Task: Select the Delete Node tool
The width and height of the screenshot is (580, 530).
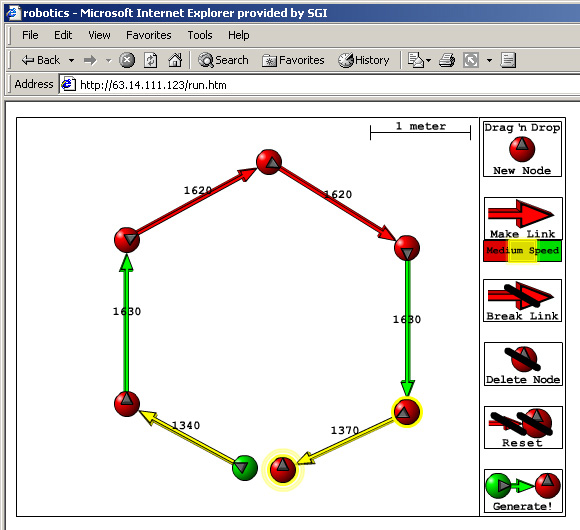Action: [x=523, y=364]
